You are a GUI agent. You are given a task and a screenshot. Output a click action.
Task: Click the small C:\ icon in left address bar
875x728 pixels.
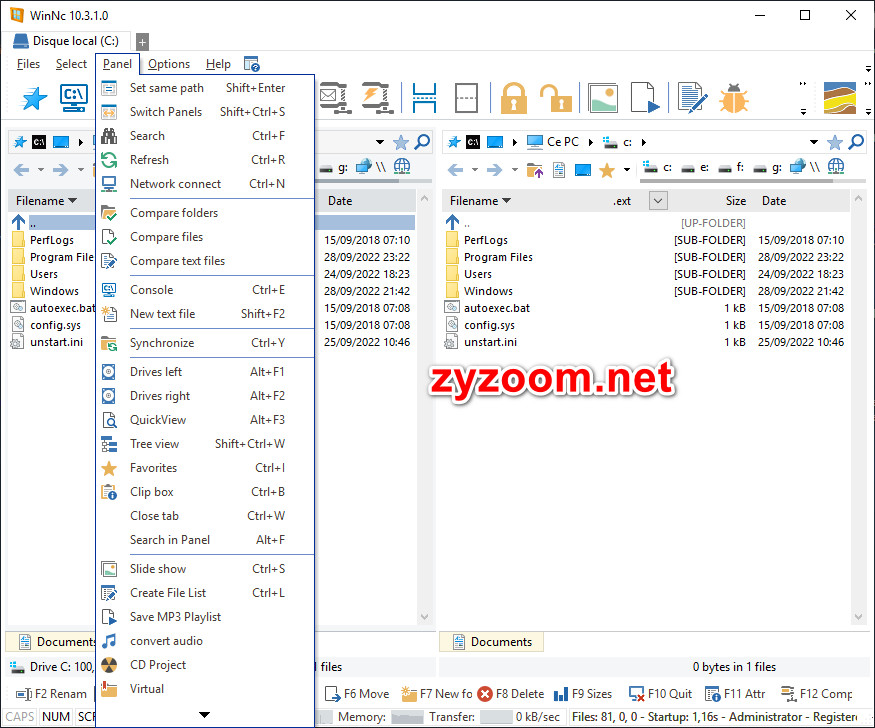click(39, 142)
